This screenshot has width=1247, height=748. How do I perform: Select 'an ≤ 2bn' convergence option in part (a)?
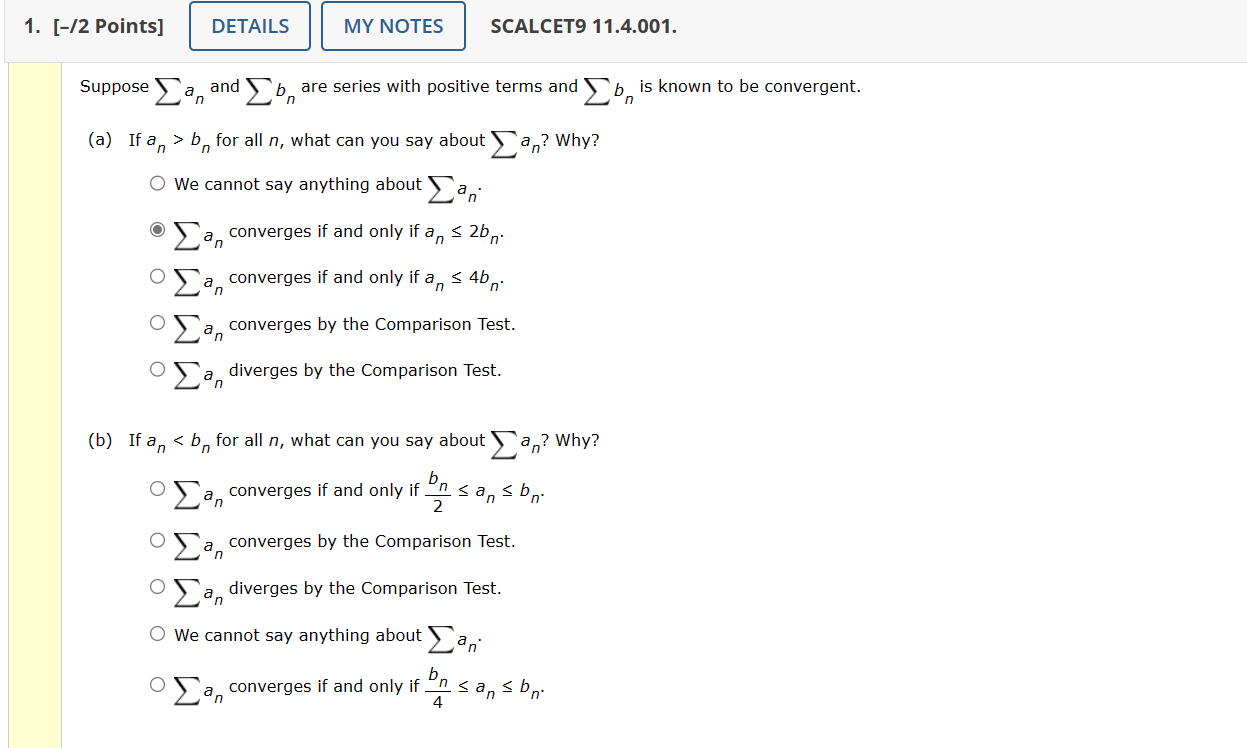pos(157,229)
